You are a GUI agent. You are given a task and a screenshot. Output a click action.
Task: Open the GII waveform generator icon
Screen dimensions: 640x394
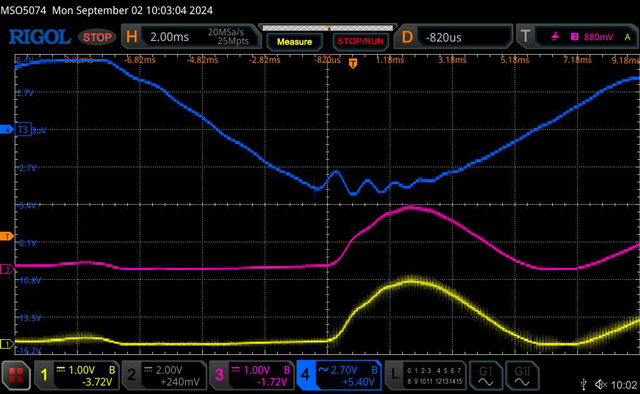522,375
